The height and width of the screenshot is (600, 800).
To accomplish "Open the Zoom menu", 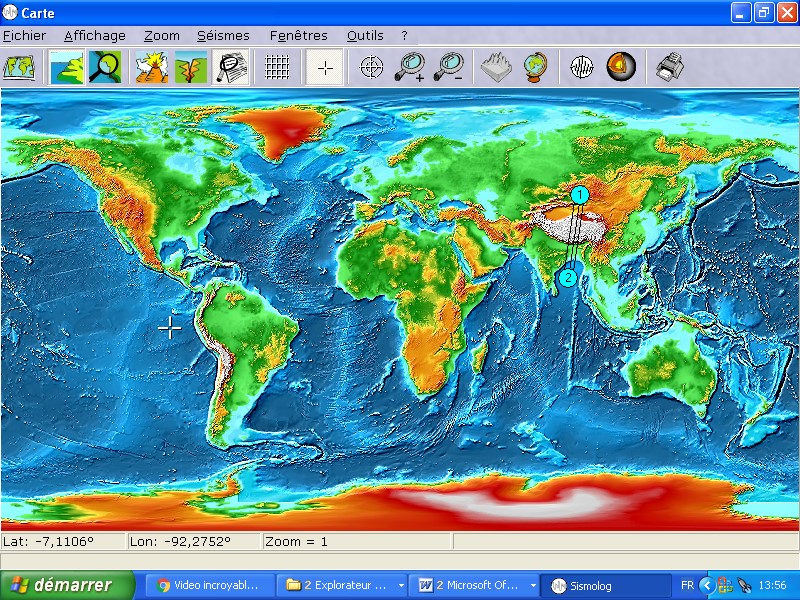I will (162, 36).
